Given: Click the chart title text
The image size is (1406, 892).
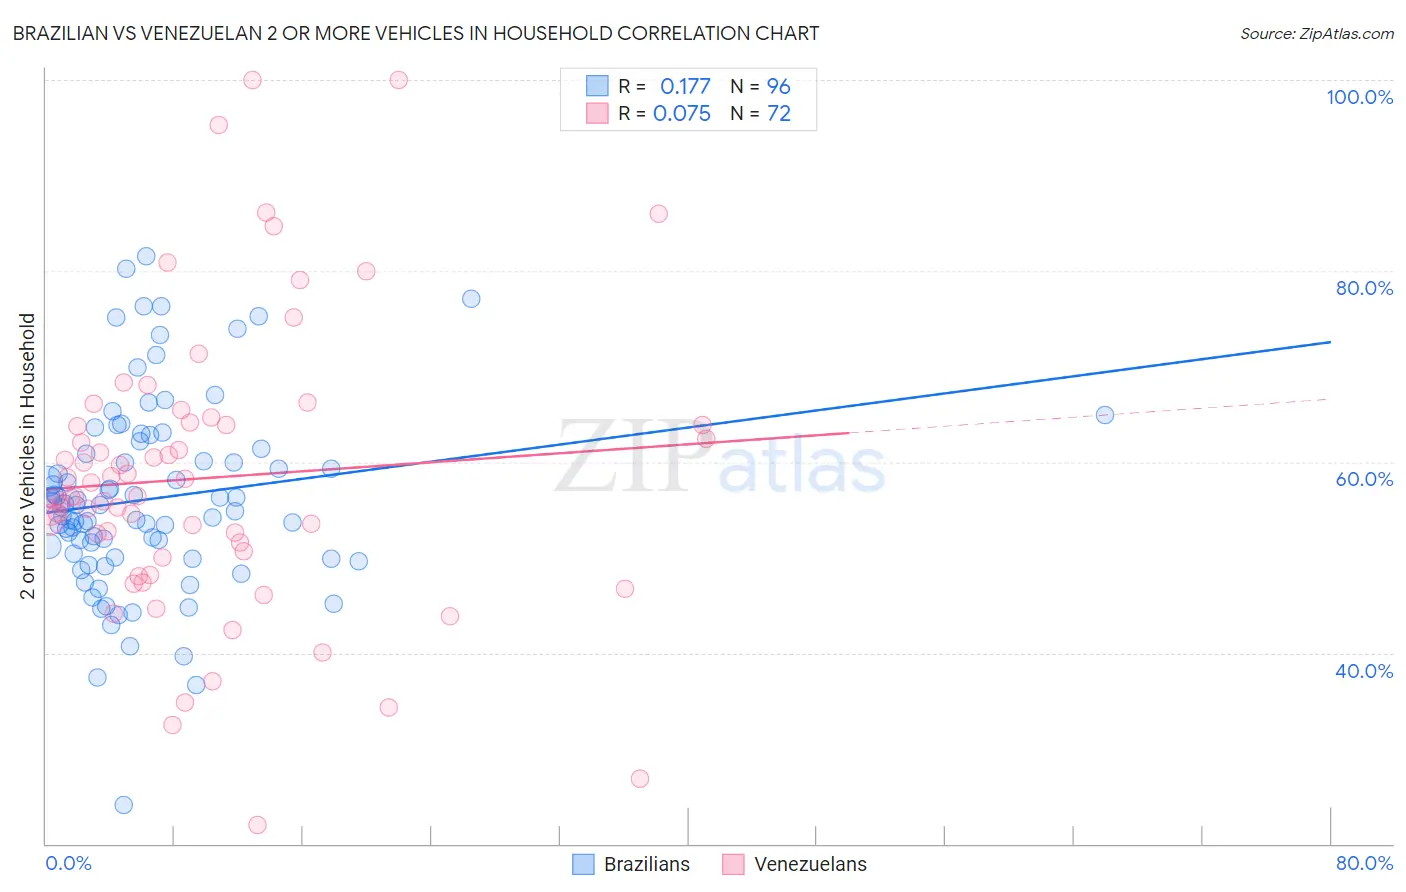Looking at the screenshot, I should 416,33.
